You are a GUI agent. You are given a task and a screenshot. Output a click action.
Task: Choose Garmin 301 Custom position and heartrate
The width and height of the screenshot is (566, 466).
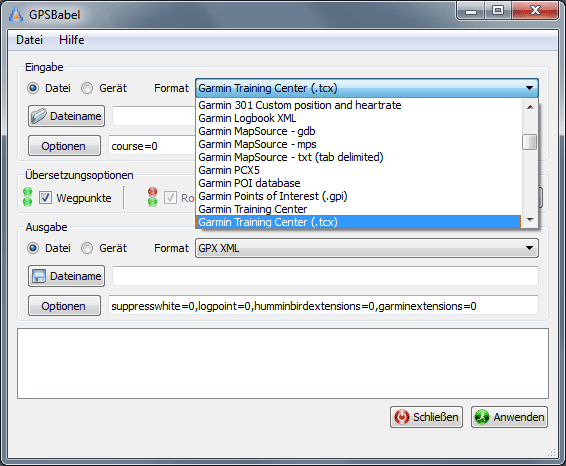click(x=359, y=105)
